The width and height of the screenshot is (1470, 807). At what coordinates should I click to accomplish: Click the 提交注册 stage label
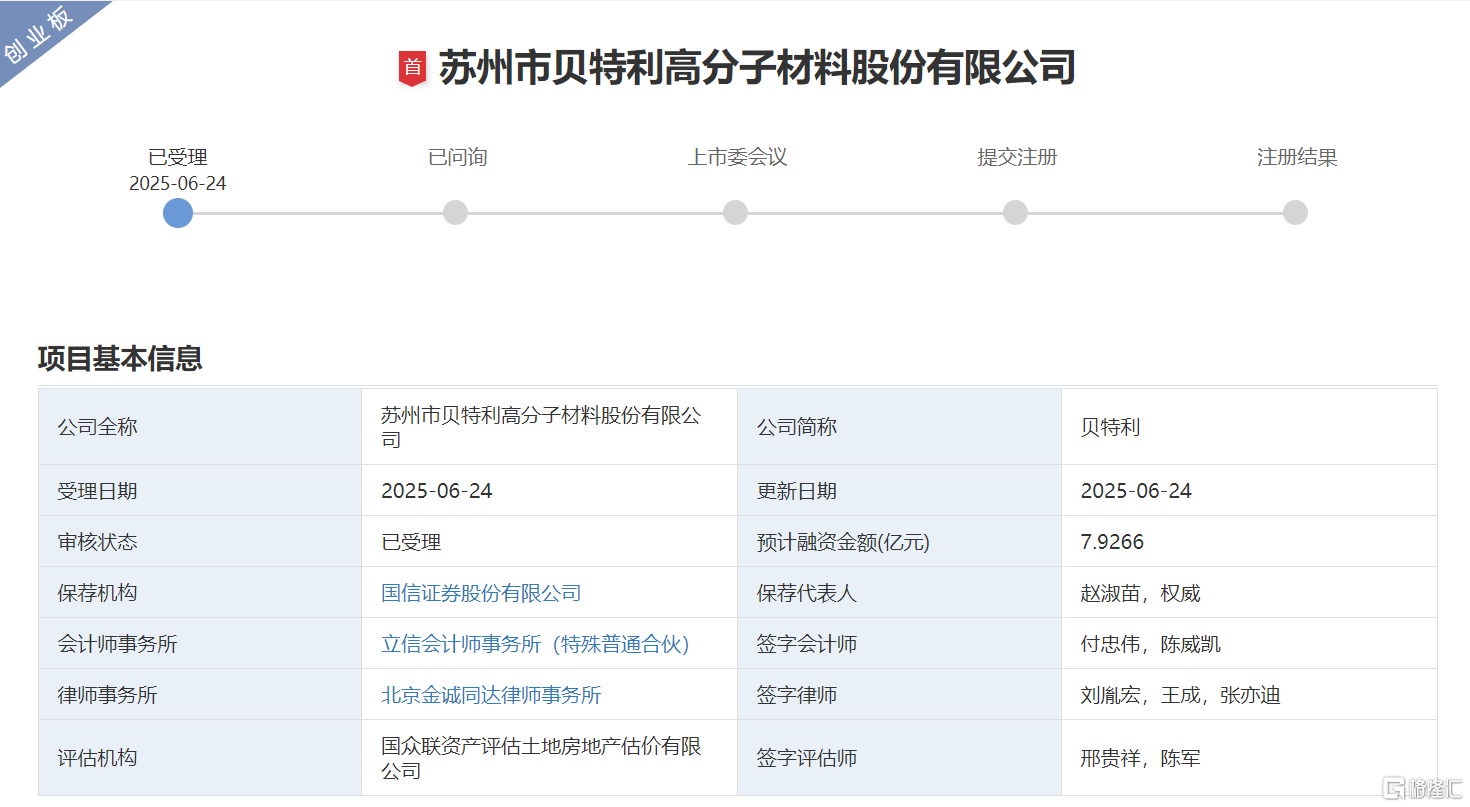tap(1017, 157)
